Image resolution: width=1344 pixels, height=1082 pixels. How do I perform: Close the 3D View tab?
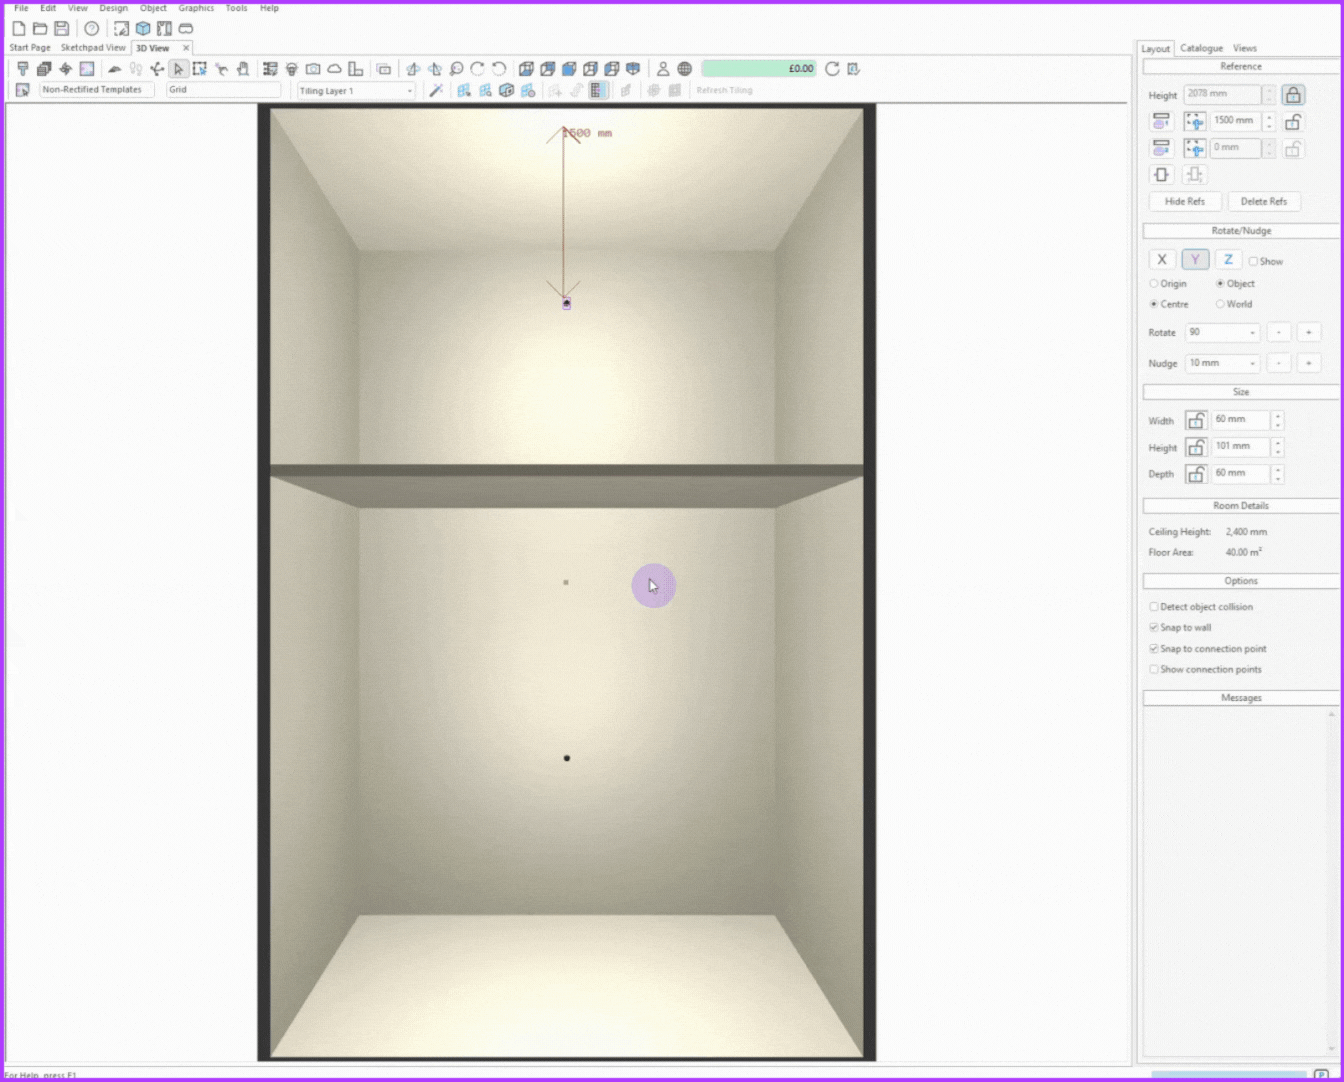click(x=186, y=48)
